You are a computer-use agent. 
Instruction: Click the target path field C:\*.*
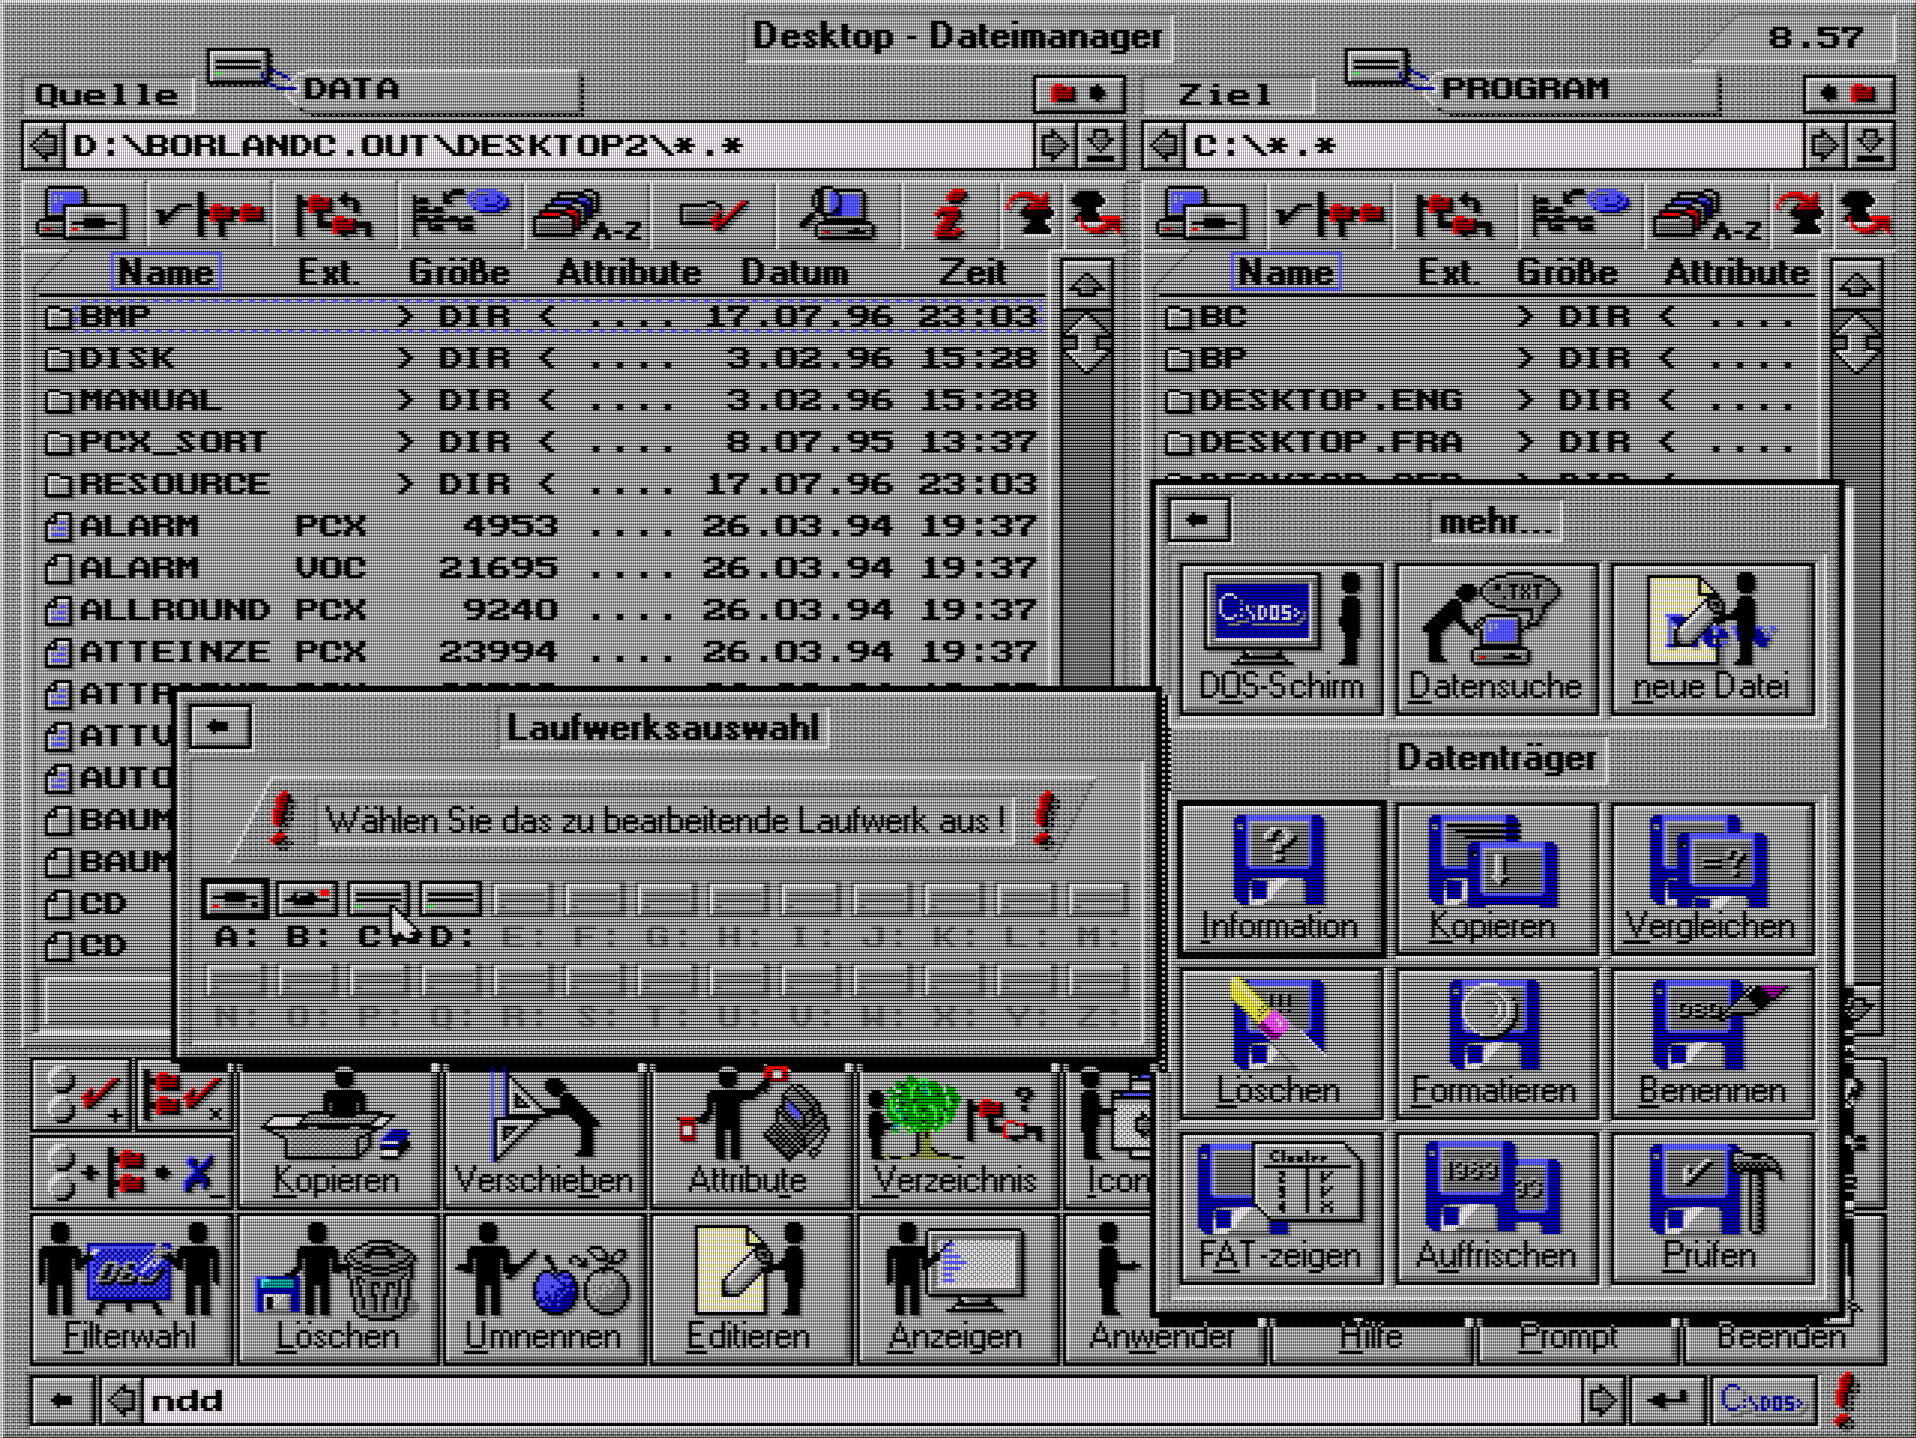coord(1497,146)
